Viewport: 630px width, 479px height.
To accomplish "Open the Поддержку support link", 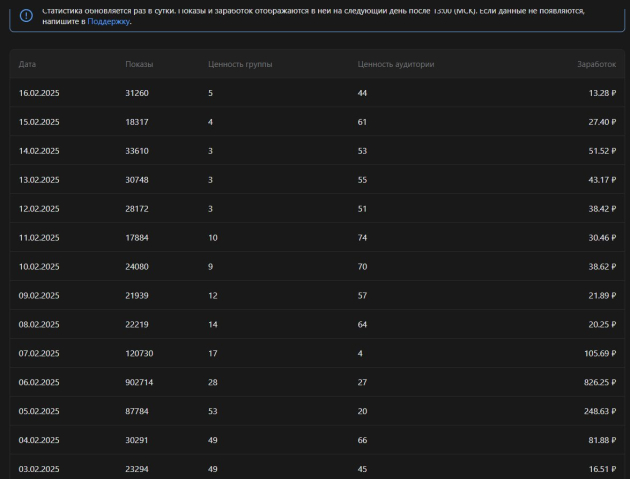I will 108,22.
